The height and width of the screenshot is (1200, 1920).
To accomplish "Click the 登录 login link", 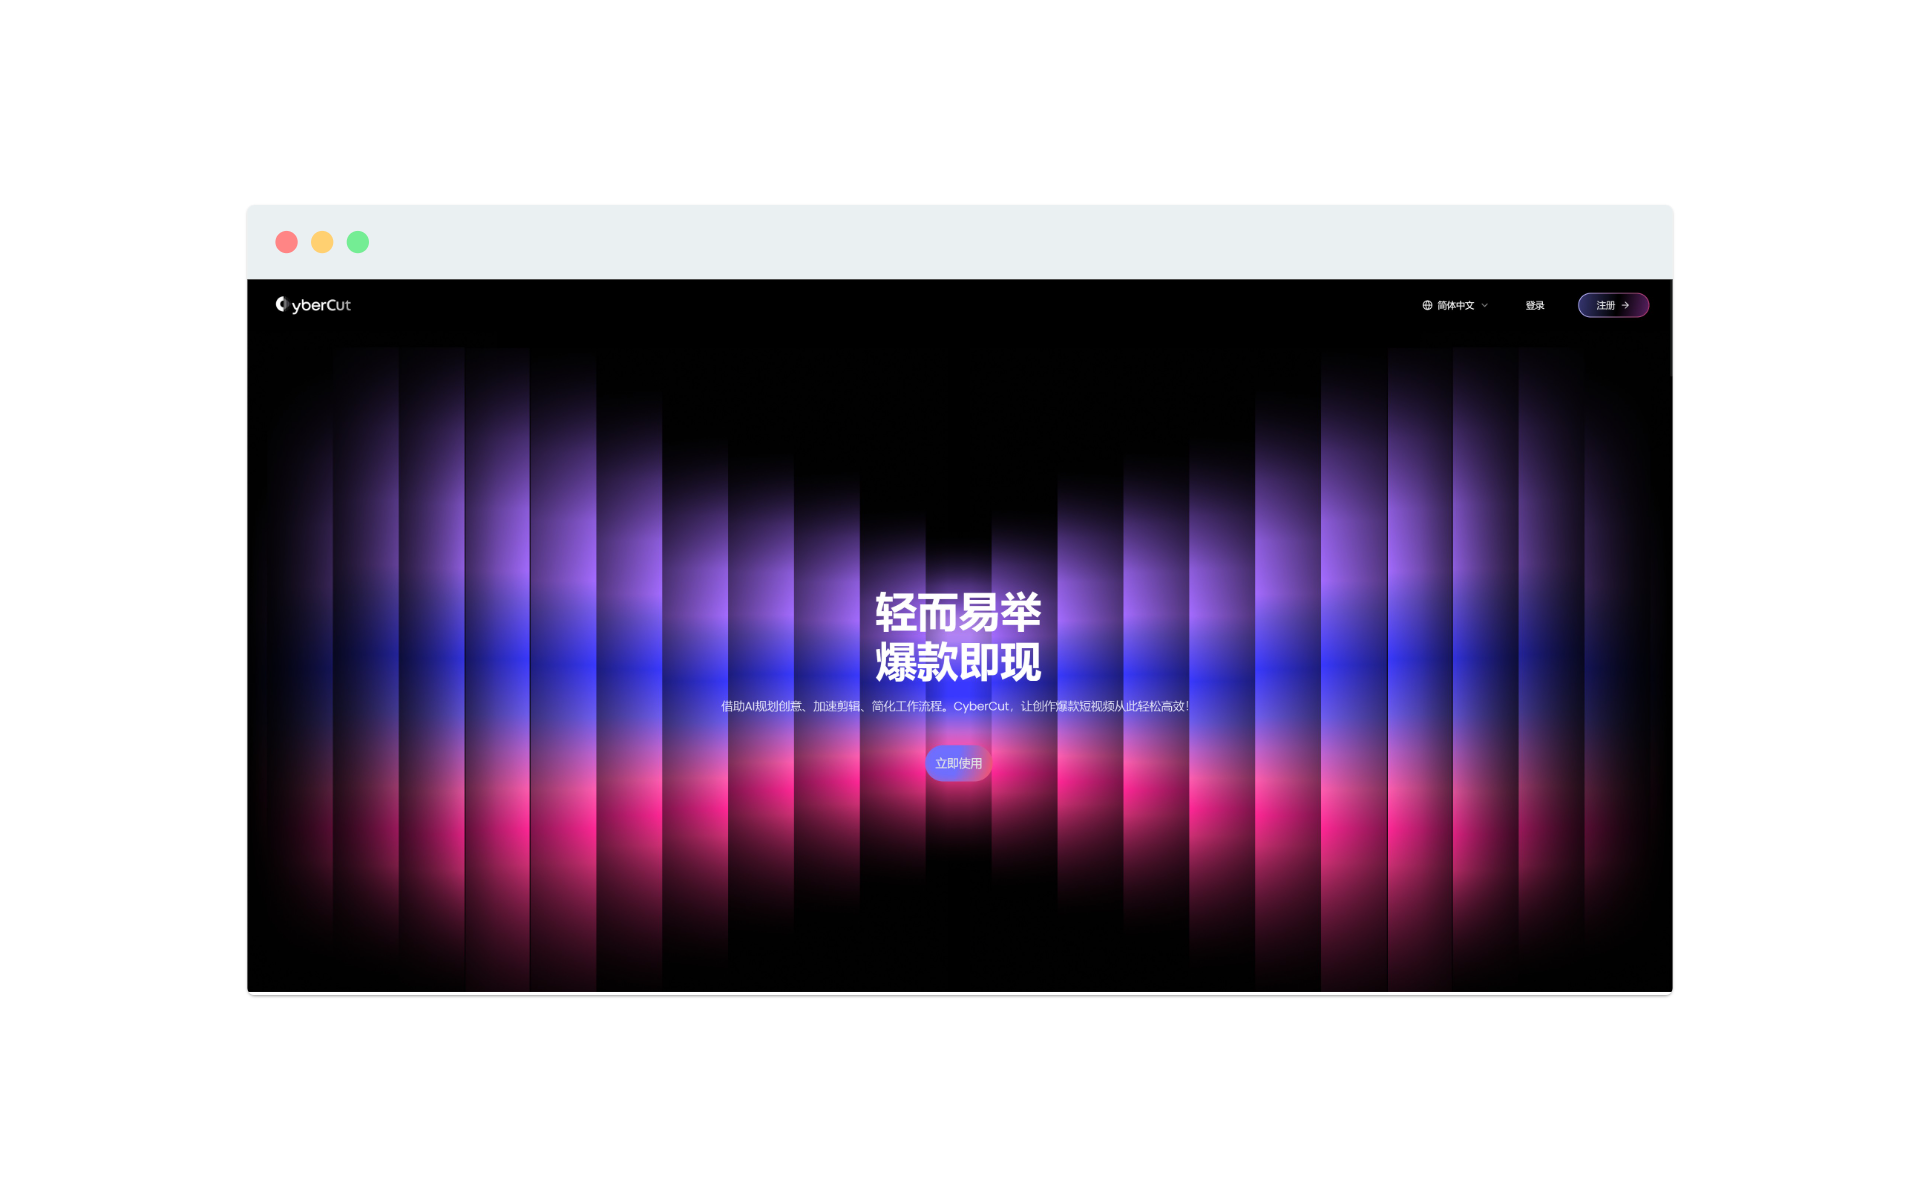I will pos(1534,305).
